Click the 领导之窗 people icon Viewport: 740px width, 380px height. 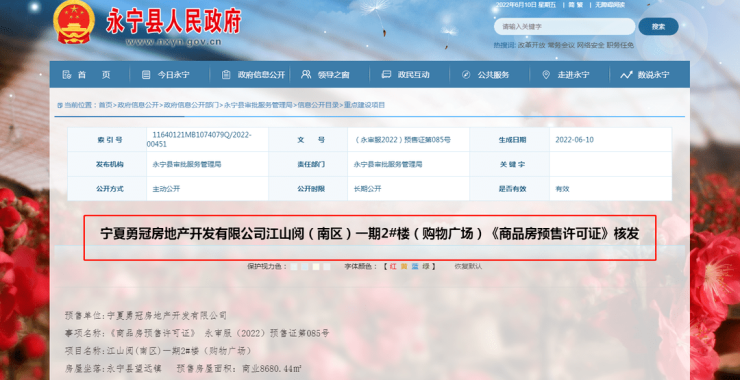[x=306, y=75]
